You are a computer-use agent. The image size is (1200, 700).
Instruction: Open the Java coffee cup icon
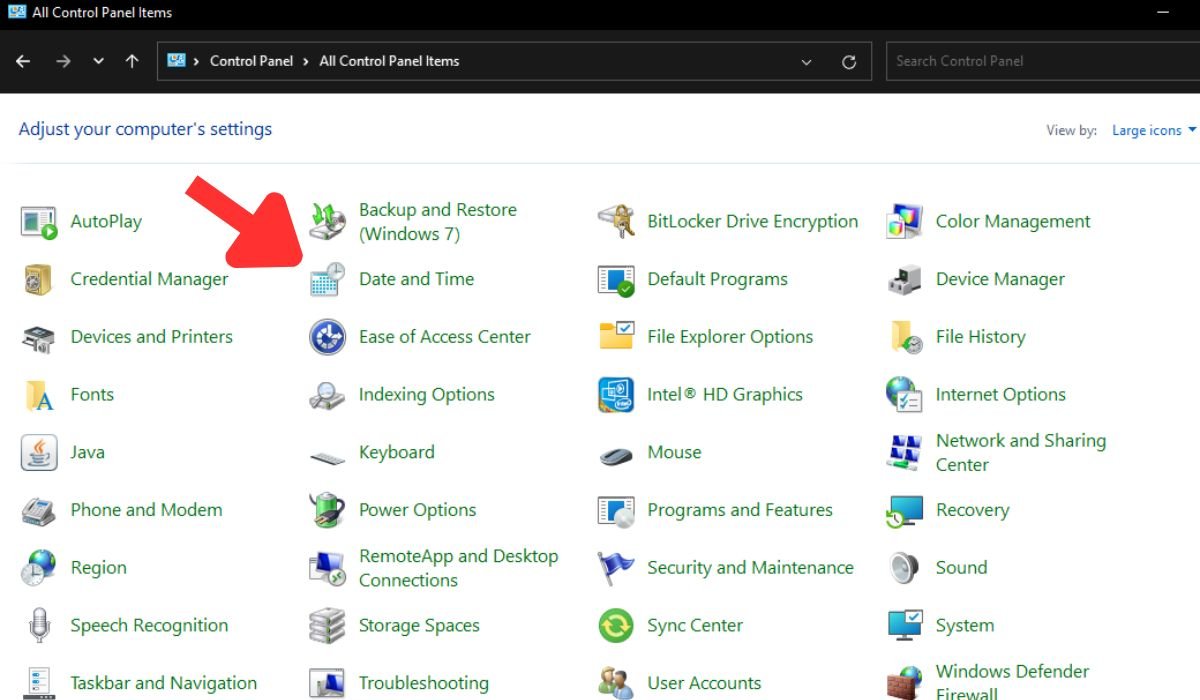coord(39,453)
